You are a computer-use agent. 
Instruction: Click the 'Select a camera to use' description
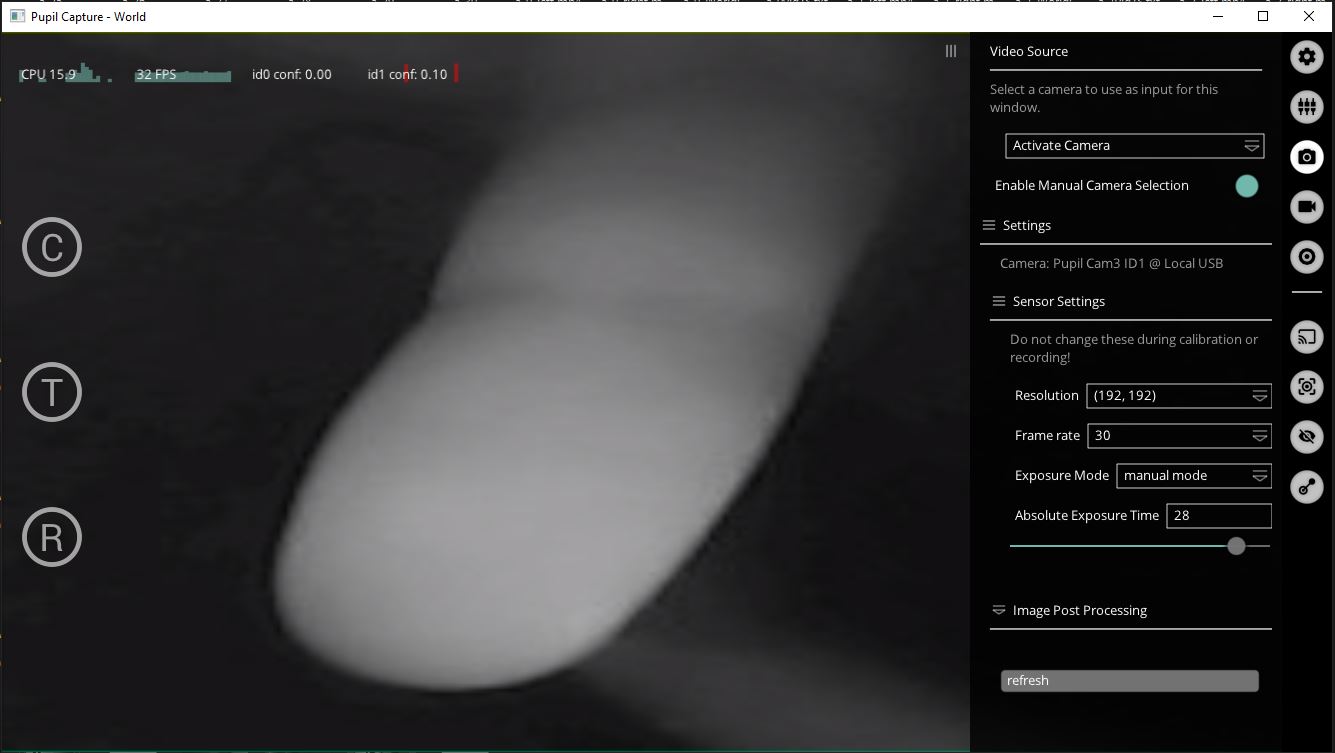[x=1104, y=98]
